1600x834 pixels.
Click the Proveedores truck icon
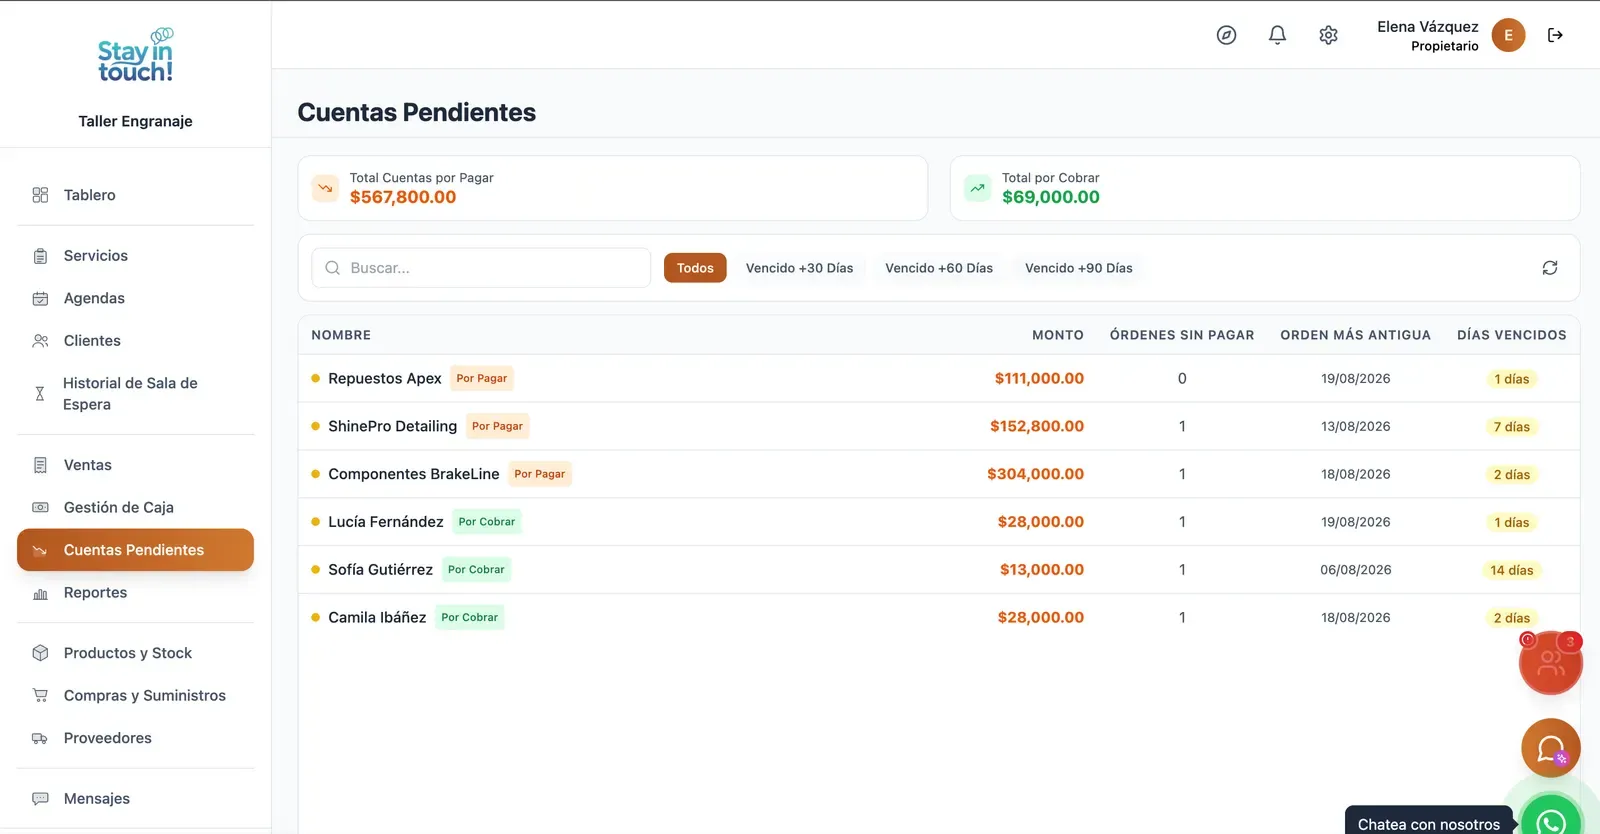coord(40,738)
